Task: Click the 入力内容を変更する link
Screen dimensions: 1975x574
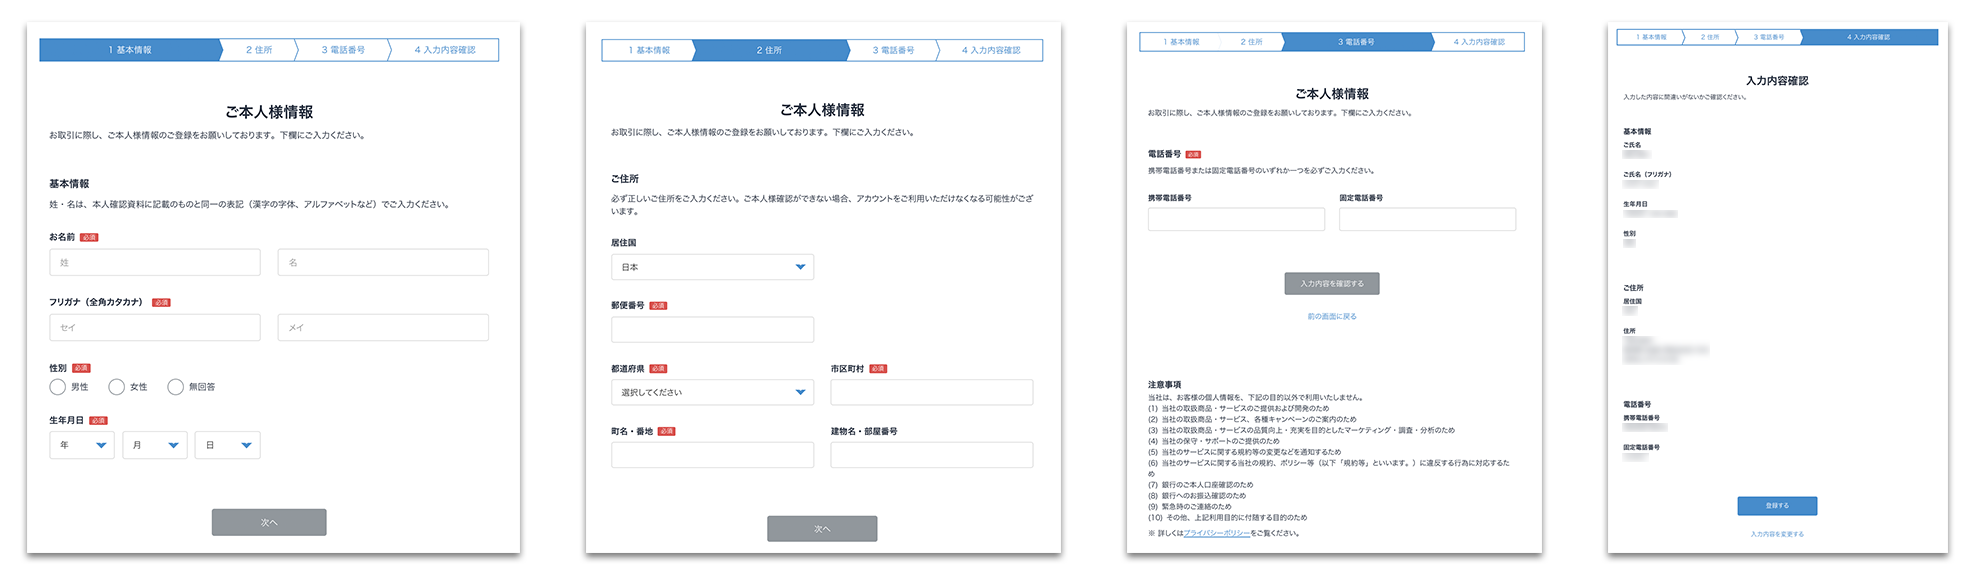Action: tap(1777, 534)
